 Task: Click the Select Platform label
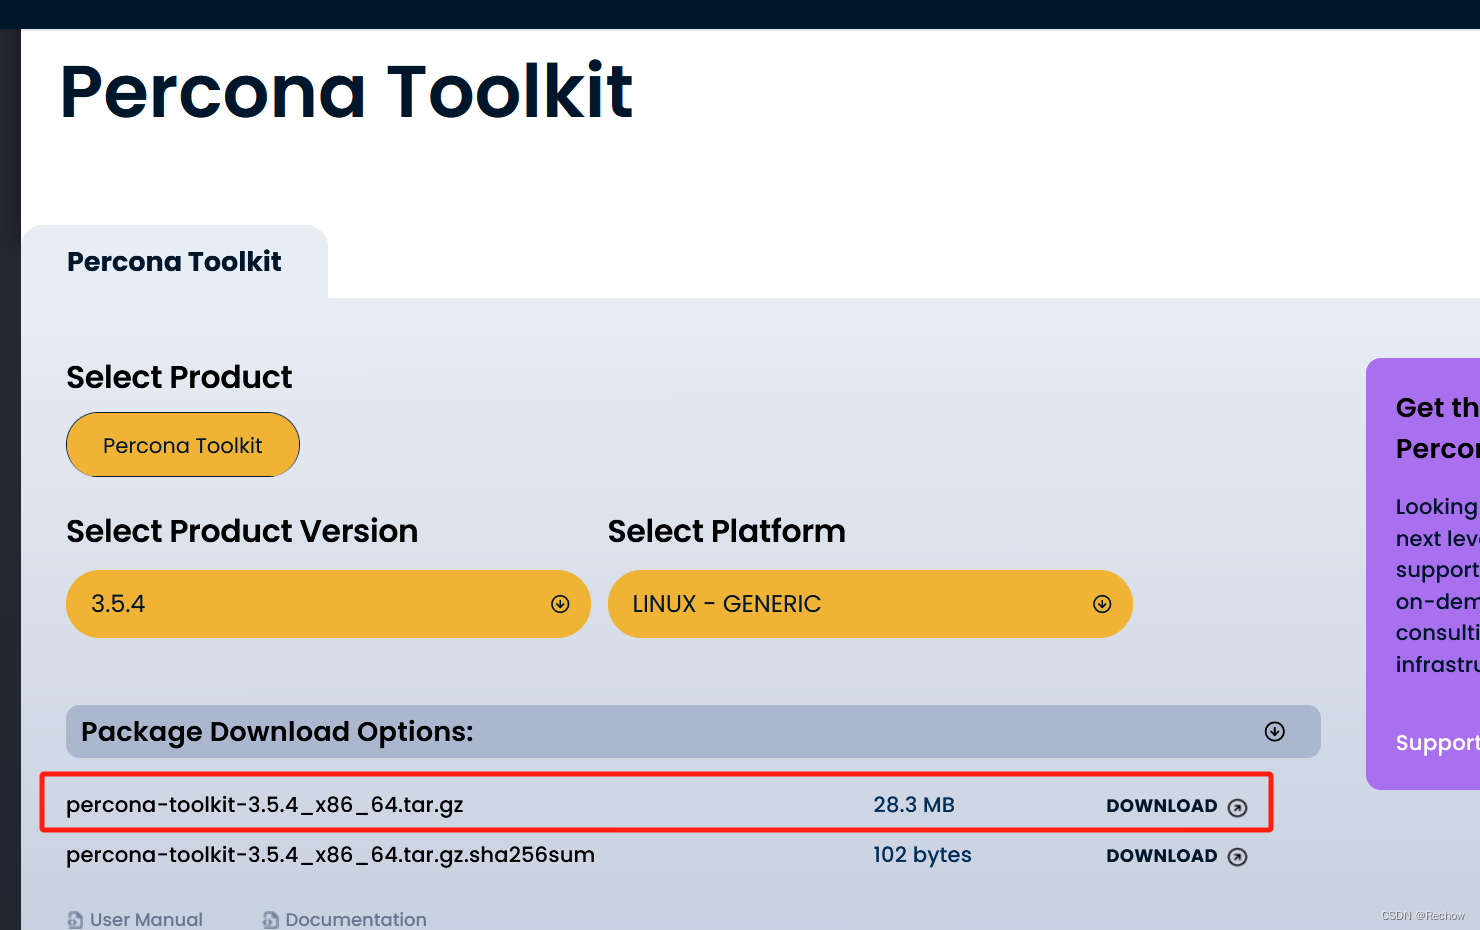727,531
